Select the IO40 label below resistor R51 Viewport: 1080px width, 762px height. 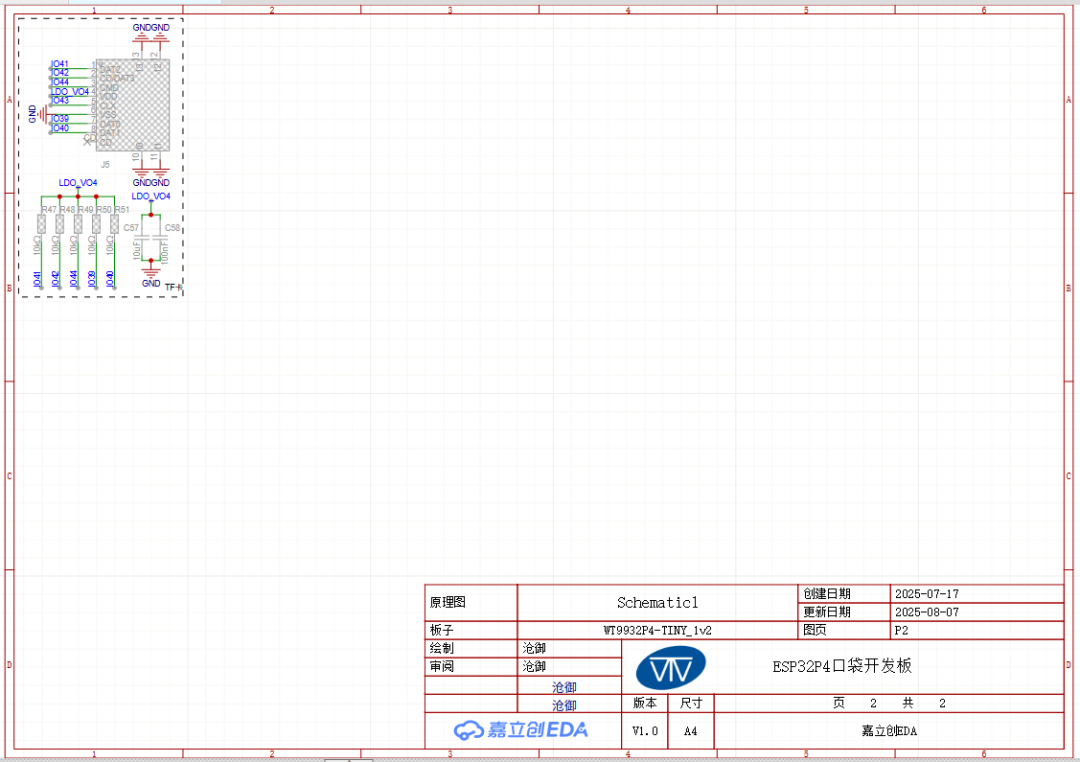pyautogui.click(x=110, y=279)
